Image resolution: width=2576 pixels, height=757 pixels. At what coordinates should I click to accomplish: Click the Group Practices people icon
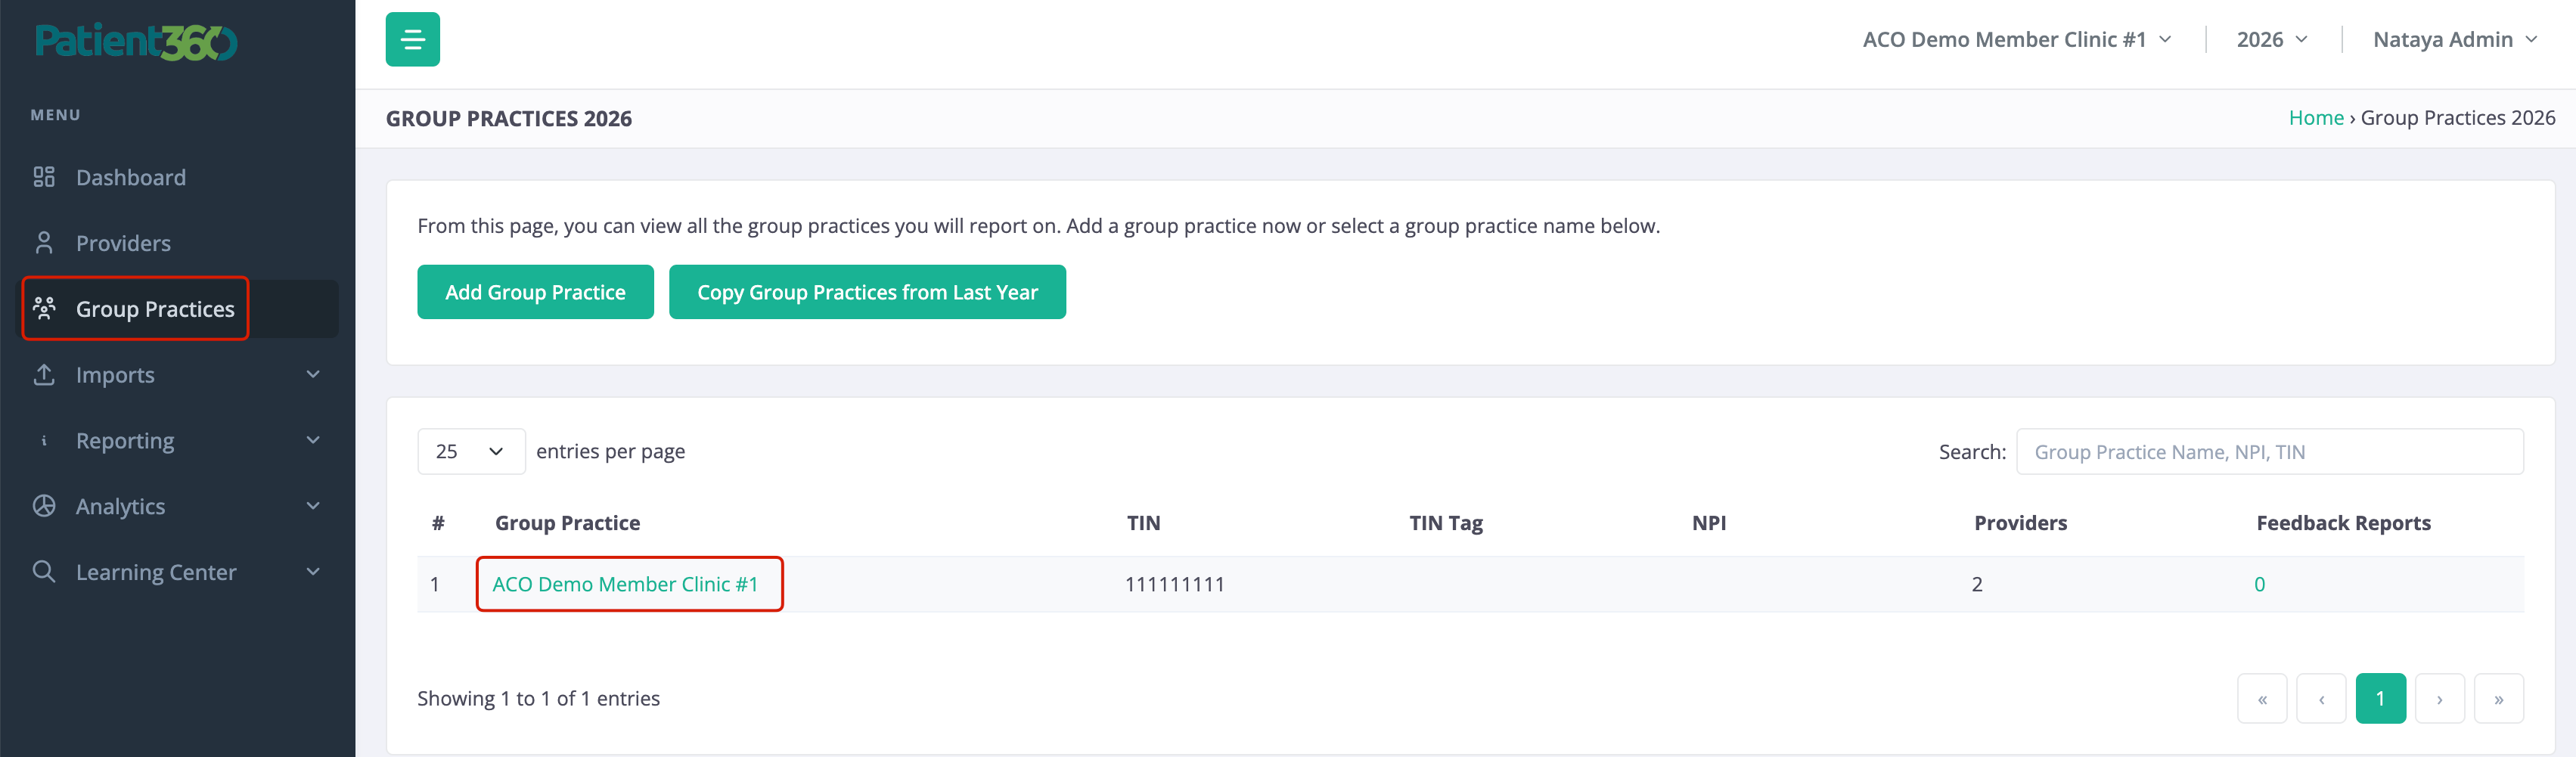coord(44,308)
